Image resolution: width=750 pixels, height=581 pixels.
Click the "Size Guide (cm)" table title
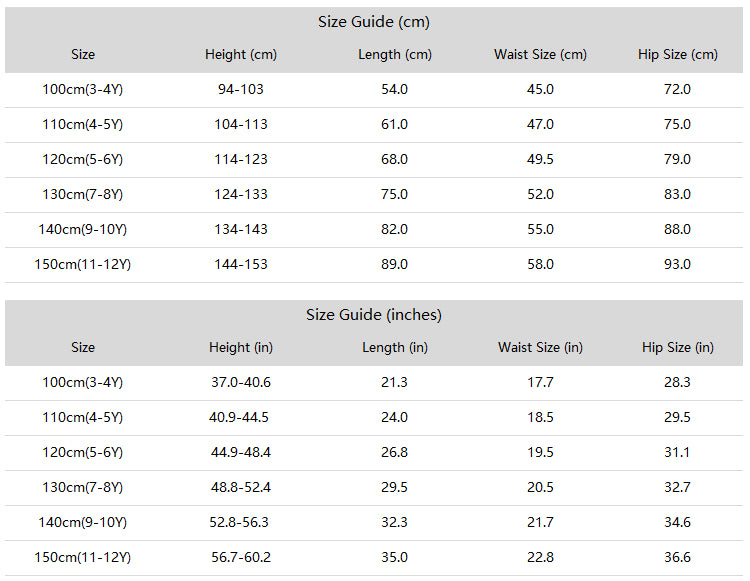coord(374,22)
